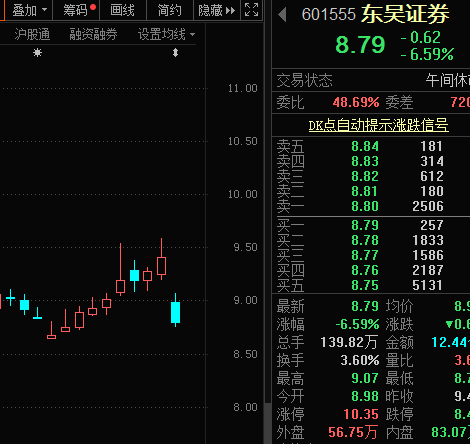Select 买二 price 8.78
Viewport: 470px width, 444px height.
point(365,240)
